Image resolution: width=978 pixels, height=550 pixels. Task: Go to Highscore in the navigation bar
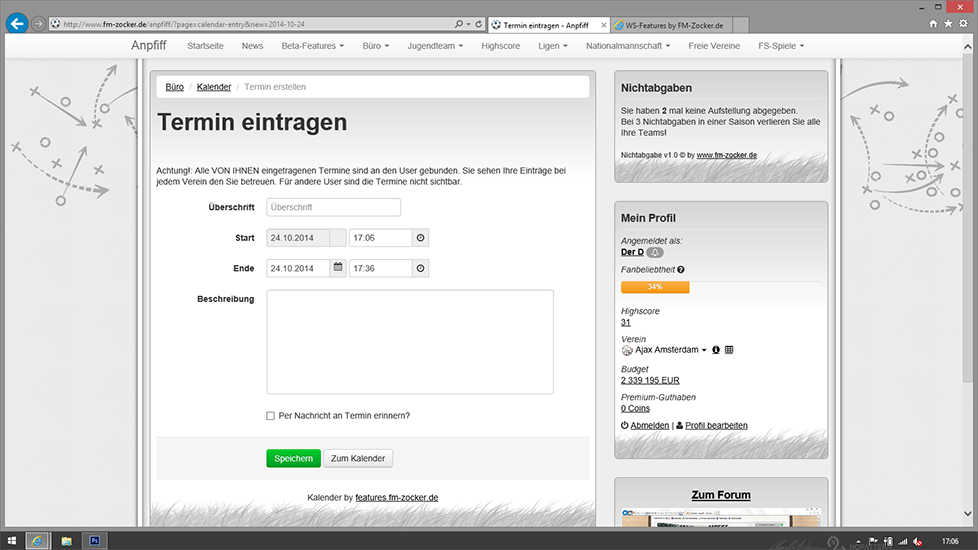coord(500,46)
